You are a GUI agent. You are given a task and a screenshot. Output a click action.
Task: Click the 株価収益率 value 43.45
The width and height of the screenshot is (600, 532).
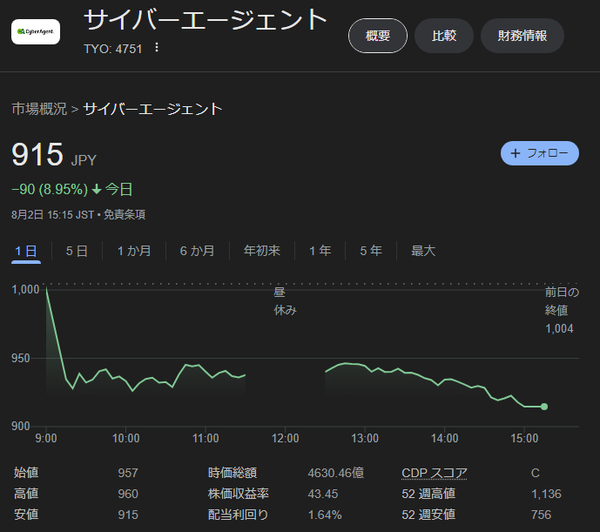[323, 494]
